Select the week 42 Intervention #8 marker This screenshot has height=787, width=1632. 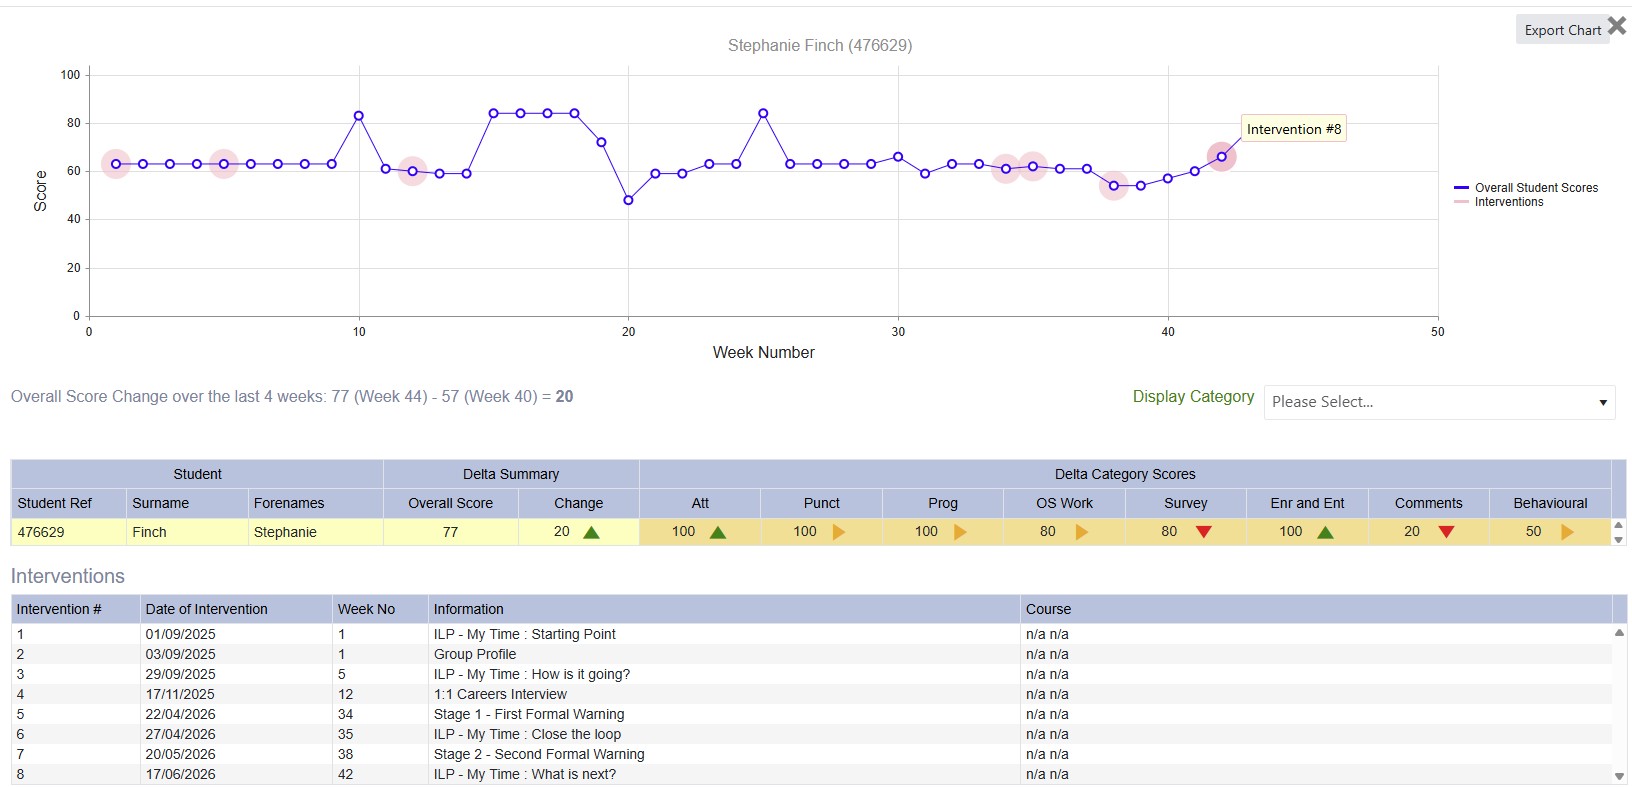1221,157
